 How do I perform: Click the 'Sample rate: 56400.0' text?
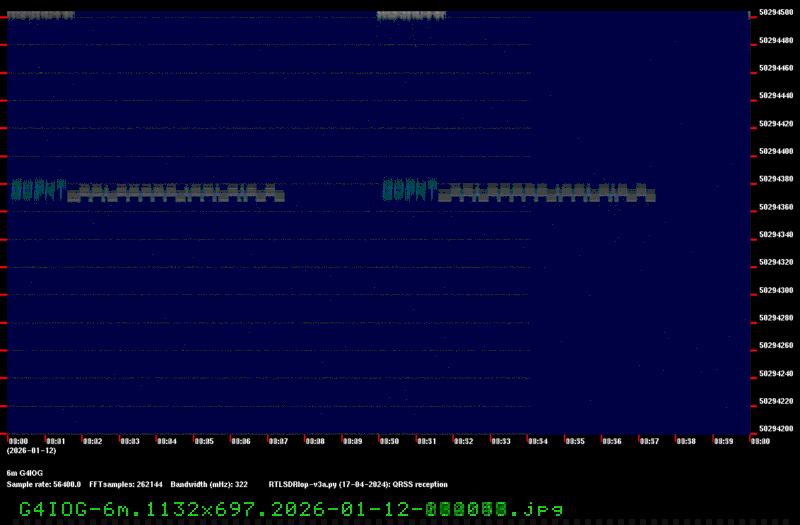43,484
